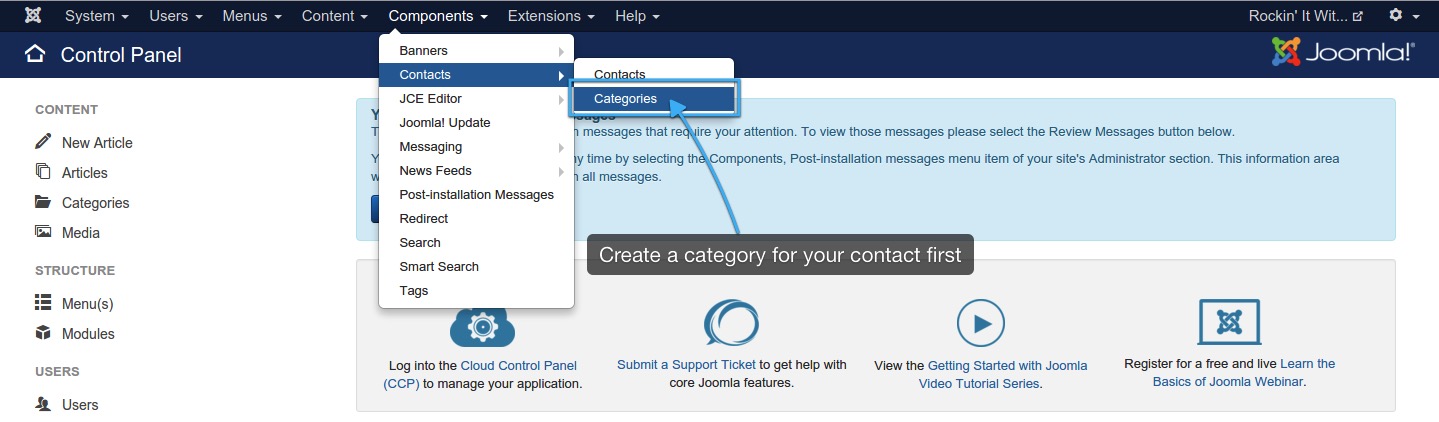The width and height of the screenshot is (1439, 422).
Task: Select the Search menu entry
Action: [x=476, y=243]
